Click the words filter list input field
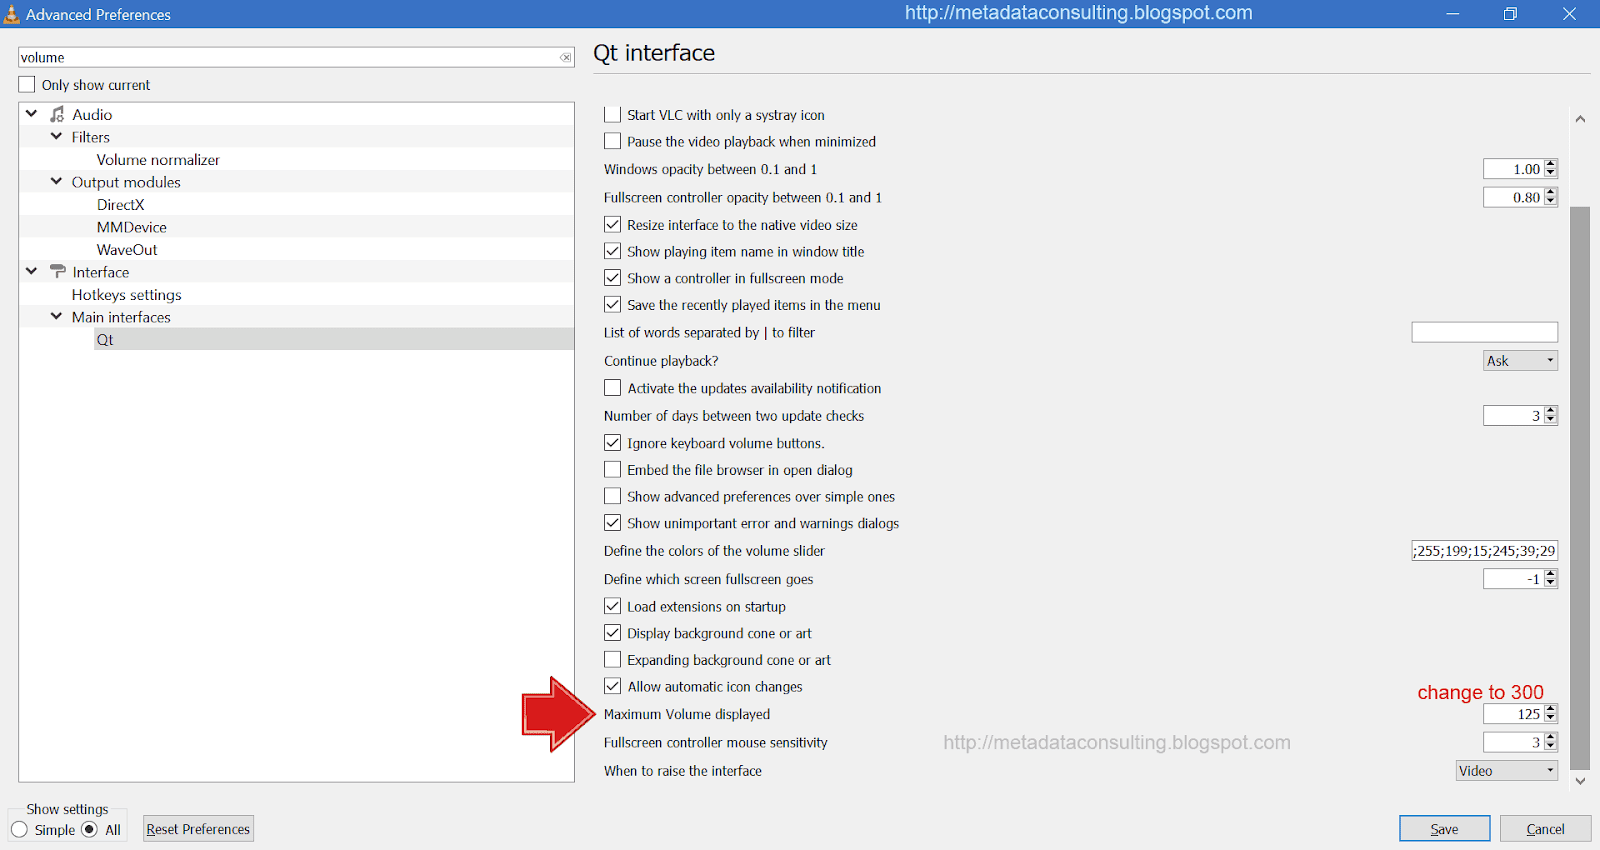Image resolution: width=1600 pixels, height=850 pixels. click(1485, 333)
